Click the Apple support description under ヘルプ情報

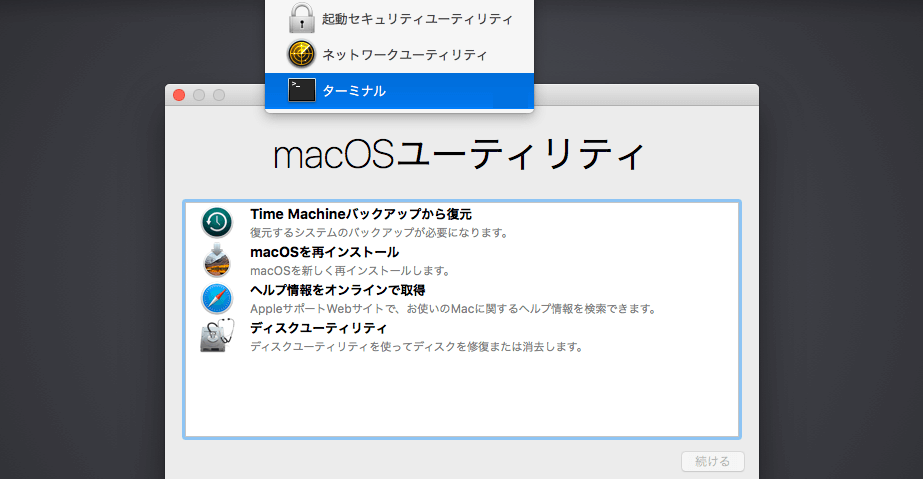452,309
